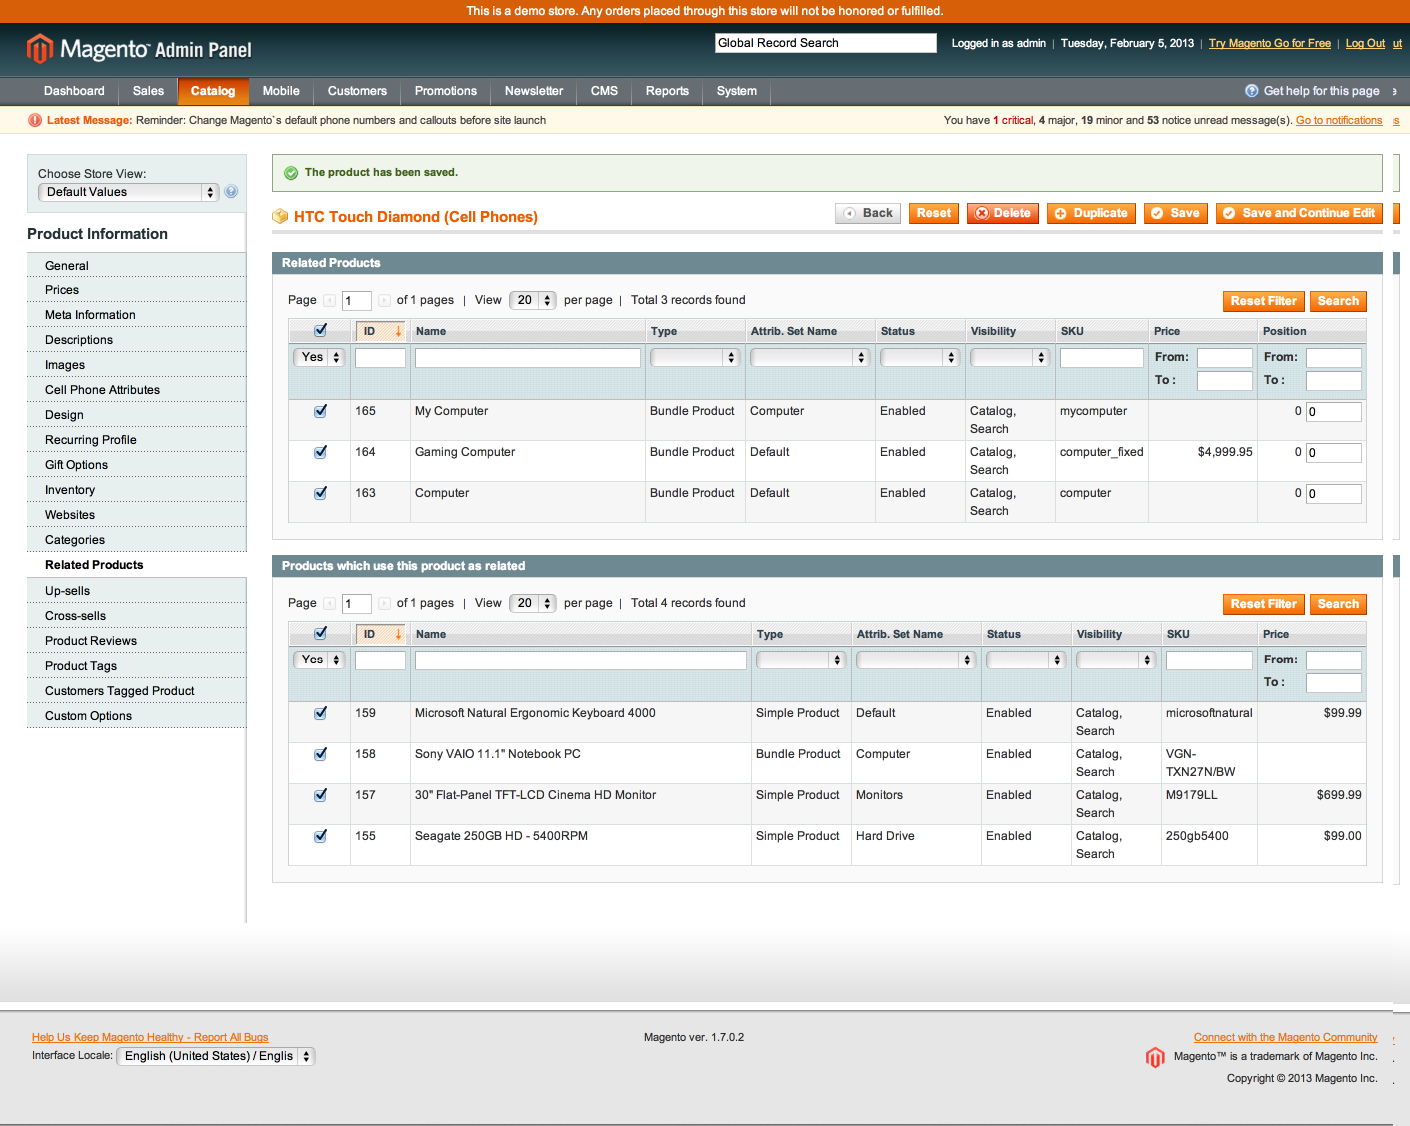The width and height of the screenshot is (1410, 1126).
Task: Open the Catalog menu
Action: pyautogui.click(x=213, y=91)
